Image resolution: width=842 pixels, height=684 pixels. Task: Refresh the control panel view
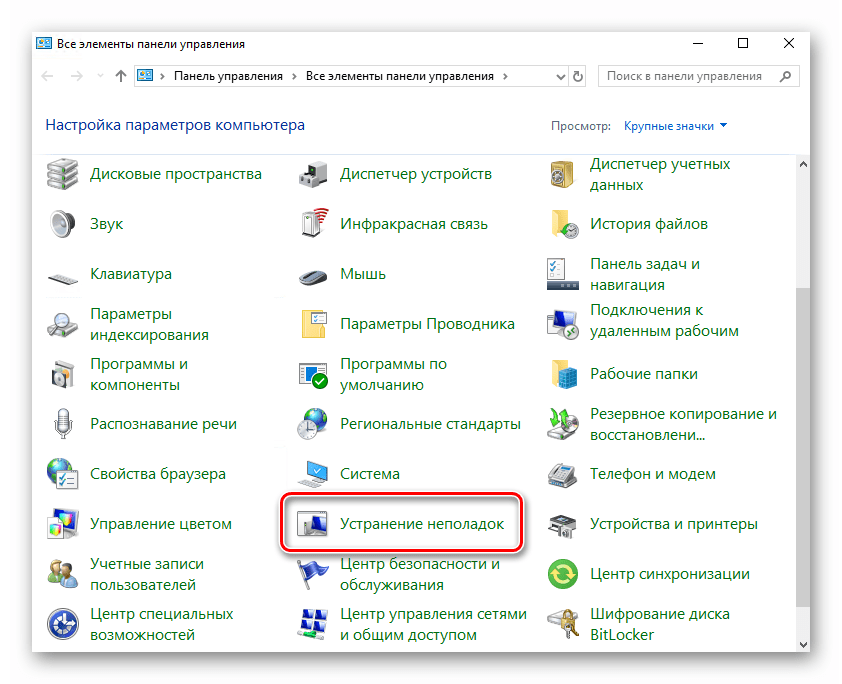click(x=578, y=76)
